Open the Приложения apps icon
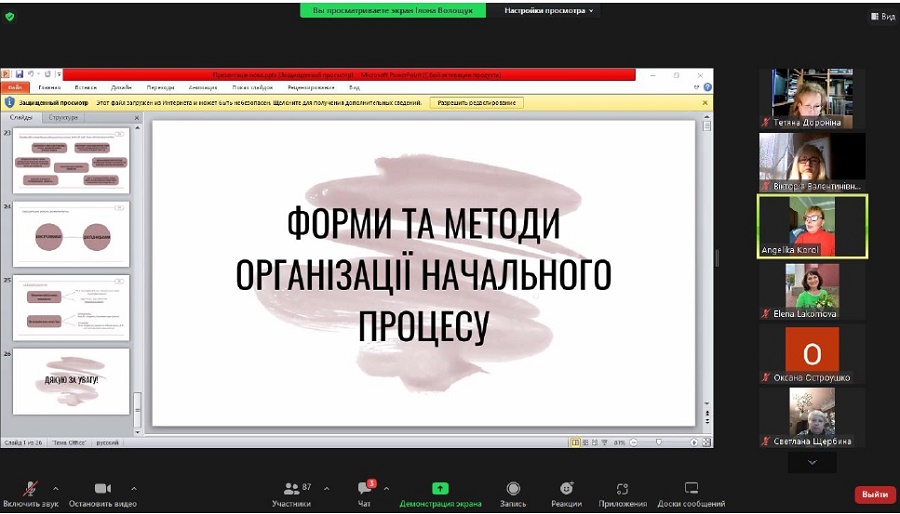This screenshot has height=514, width=900. (x=622, y=488)
